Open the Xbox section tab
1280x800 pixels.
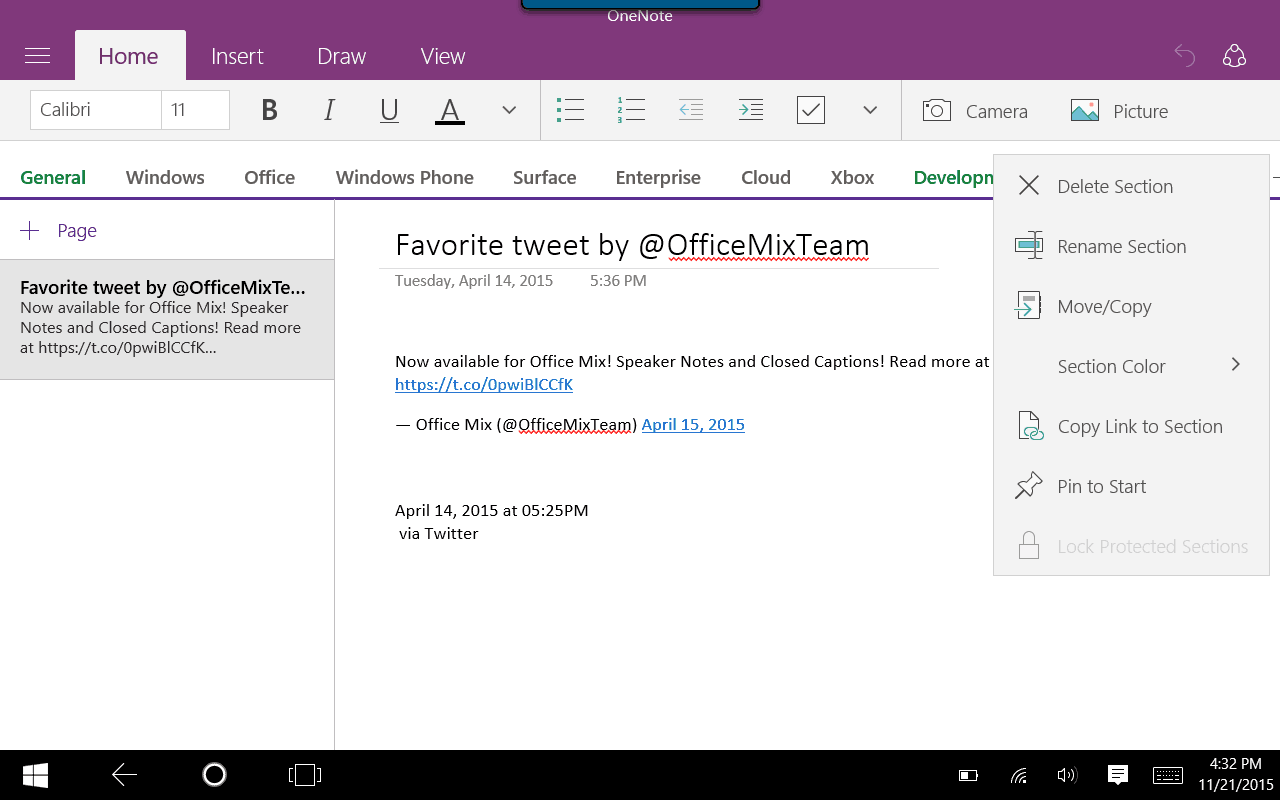pos(852,177)
